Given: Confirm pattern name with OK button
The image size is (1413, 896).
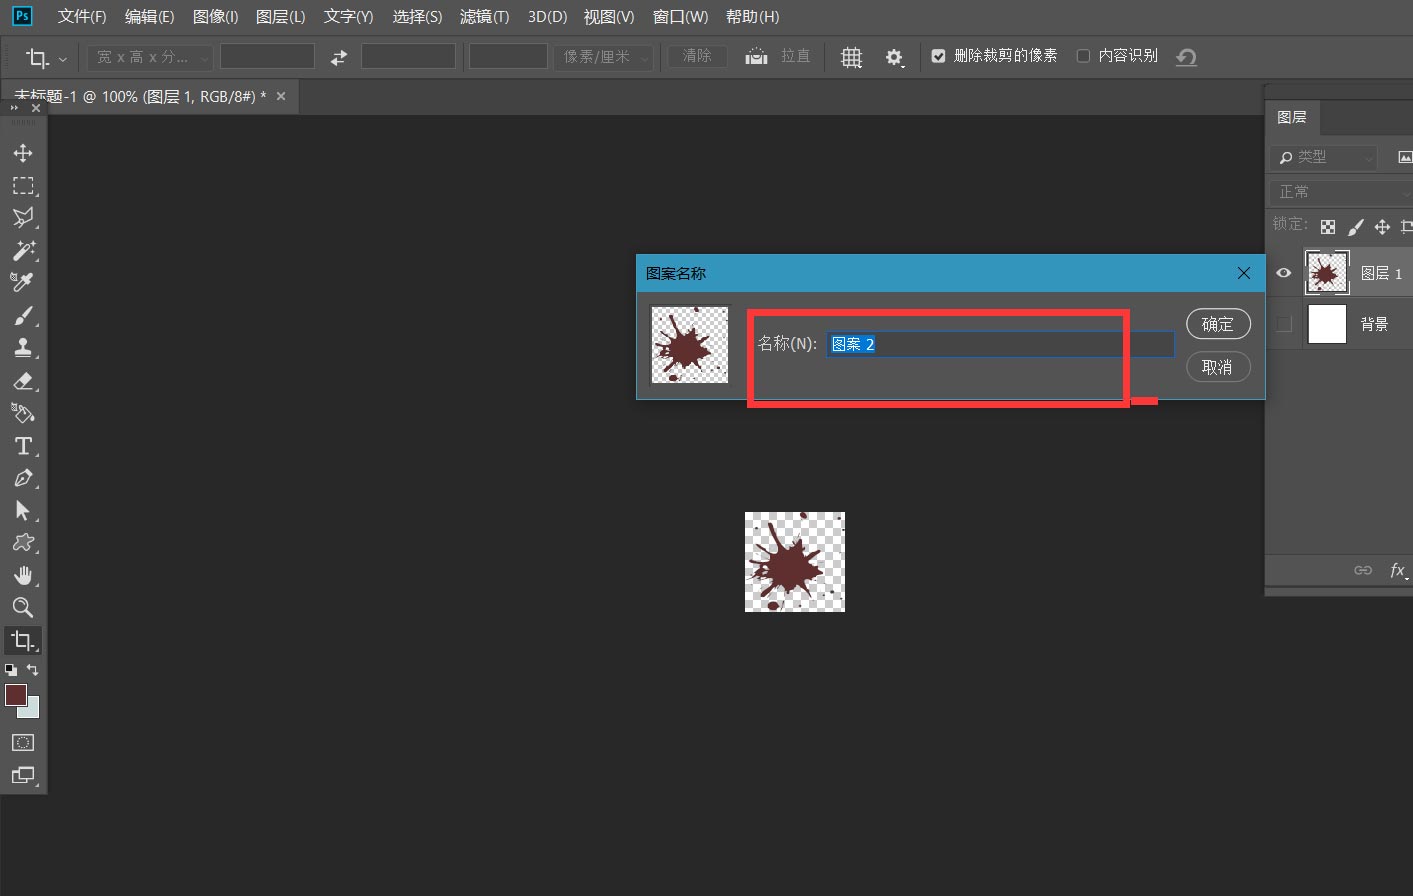Looking at the screenshot, I should (x=1218, y=324).
